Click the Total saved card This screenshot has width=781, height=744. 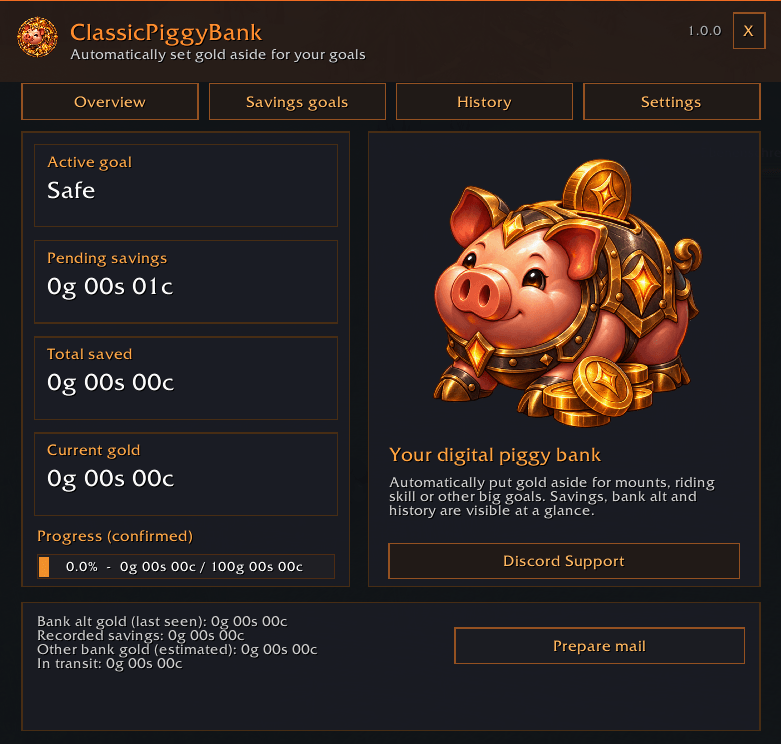pyautogui.click(x=186, y=377)
